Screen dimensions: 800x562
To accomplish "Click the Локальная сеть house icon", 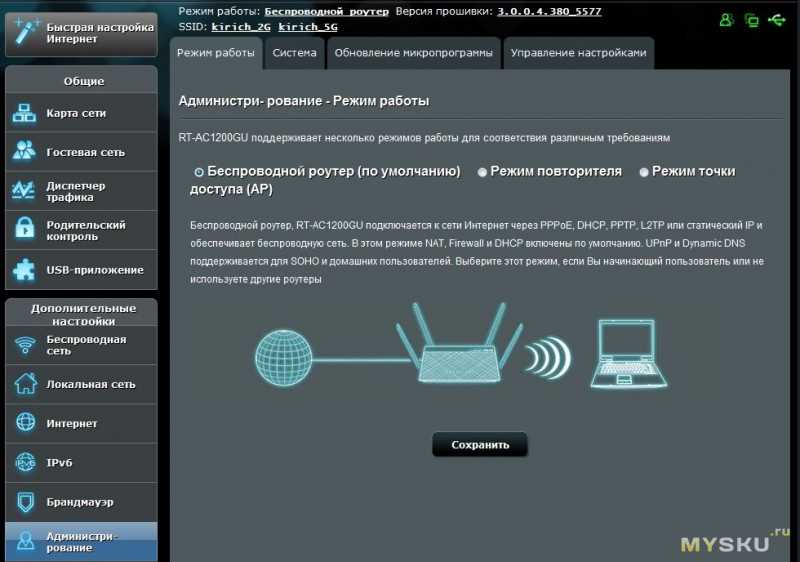I will 25,384.
